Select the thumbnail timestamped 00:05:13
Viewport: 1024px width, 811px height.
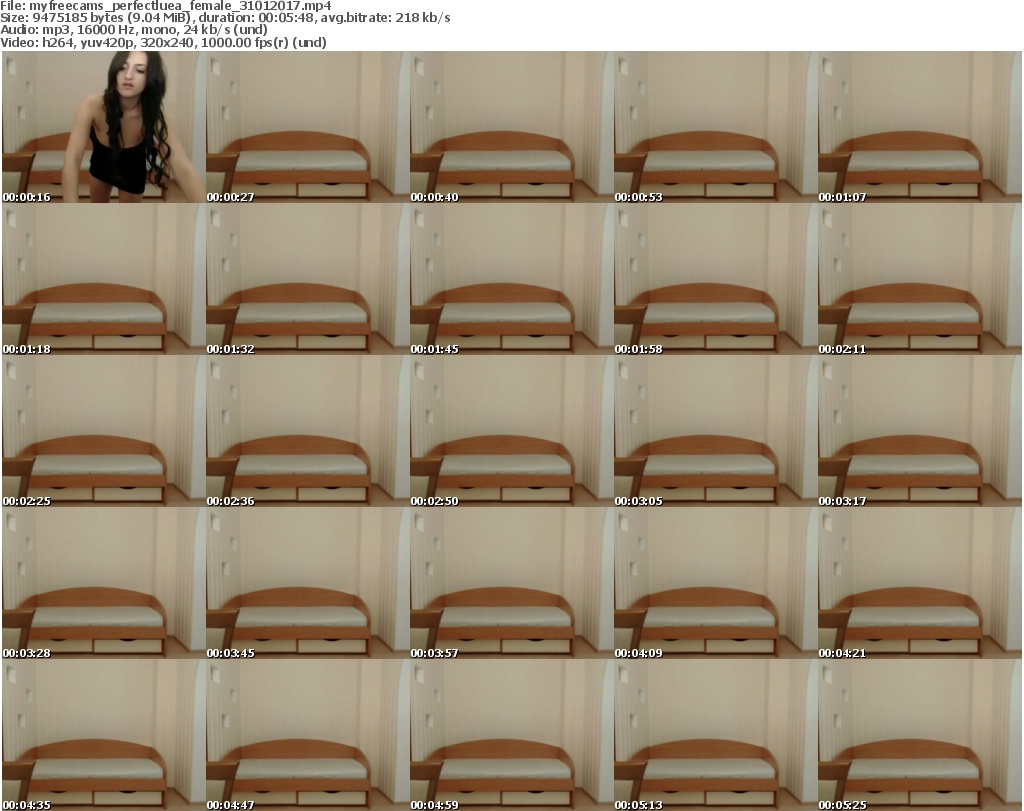click(x=715, y=735)
